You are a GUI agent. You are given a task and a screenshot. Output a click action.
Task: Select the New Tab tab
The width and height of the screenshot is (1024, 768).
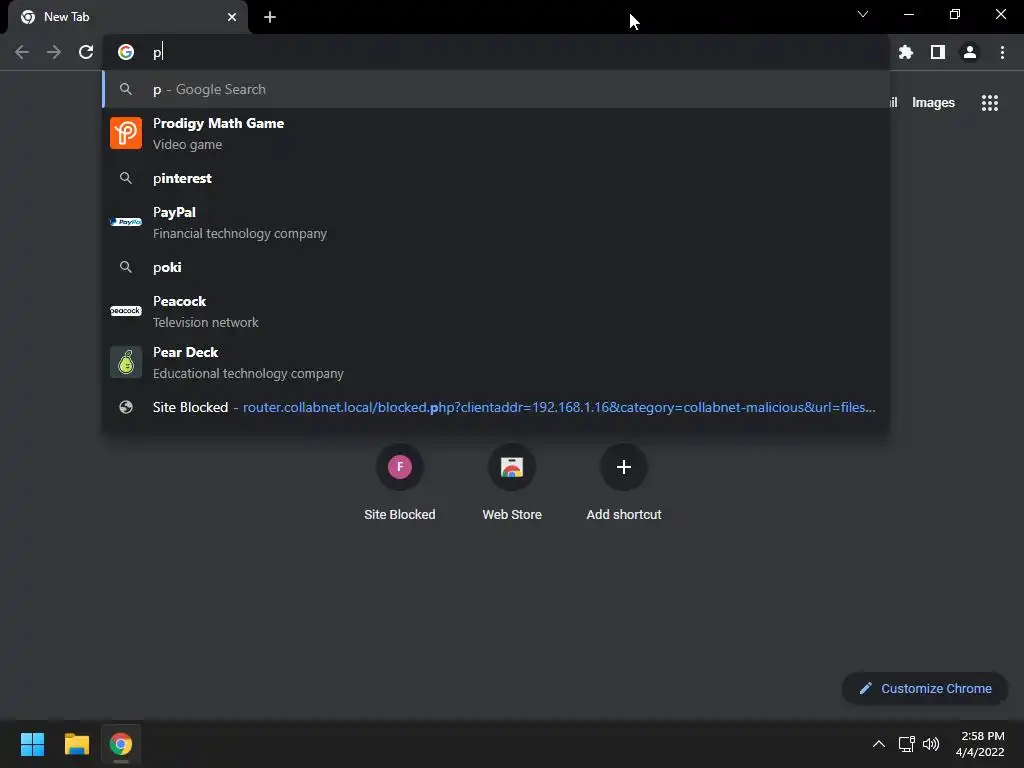click(x=128, y=17)
